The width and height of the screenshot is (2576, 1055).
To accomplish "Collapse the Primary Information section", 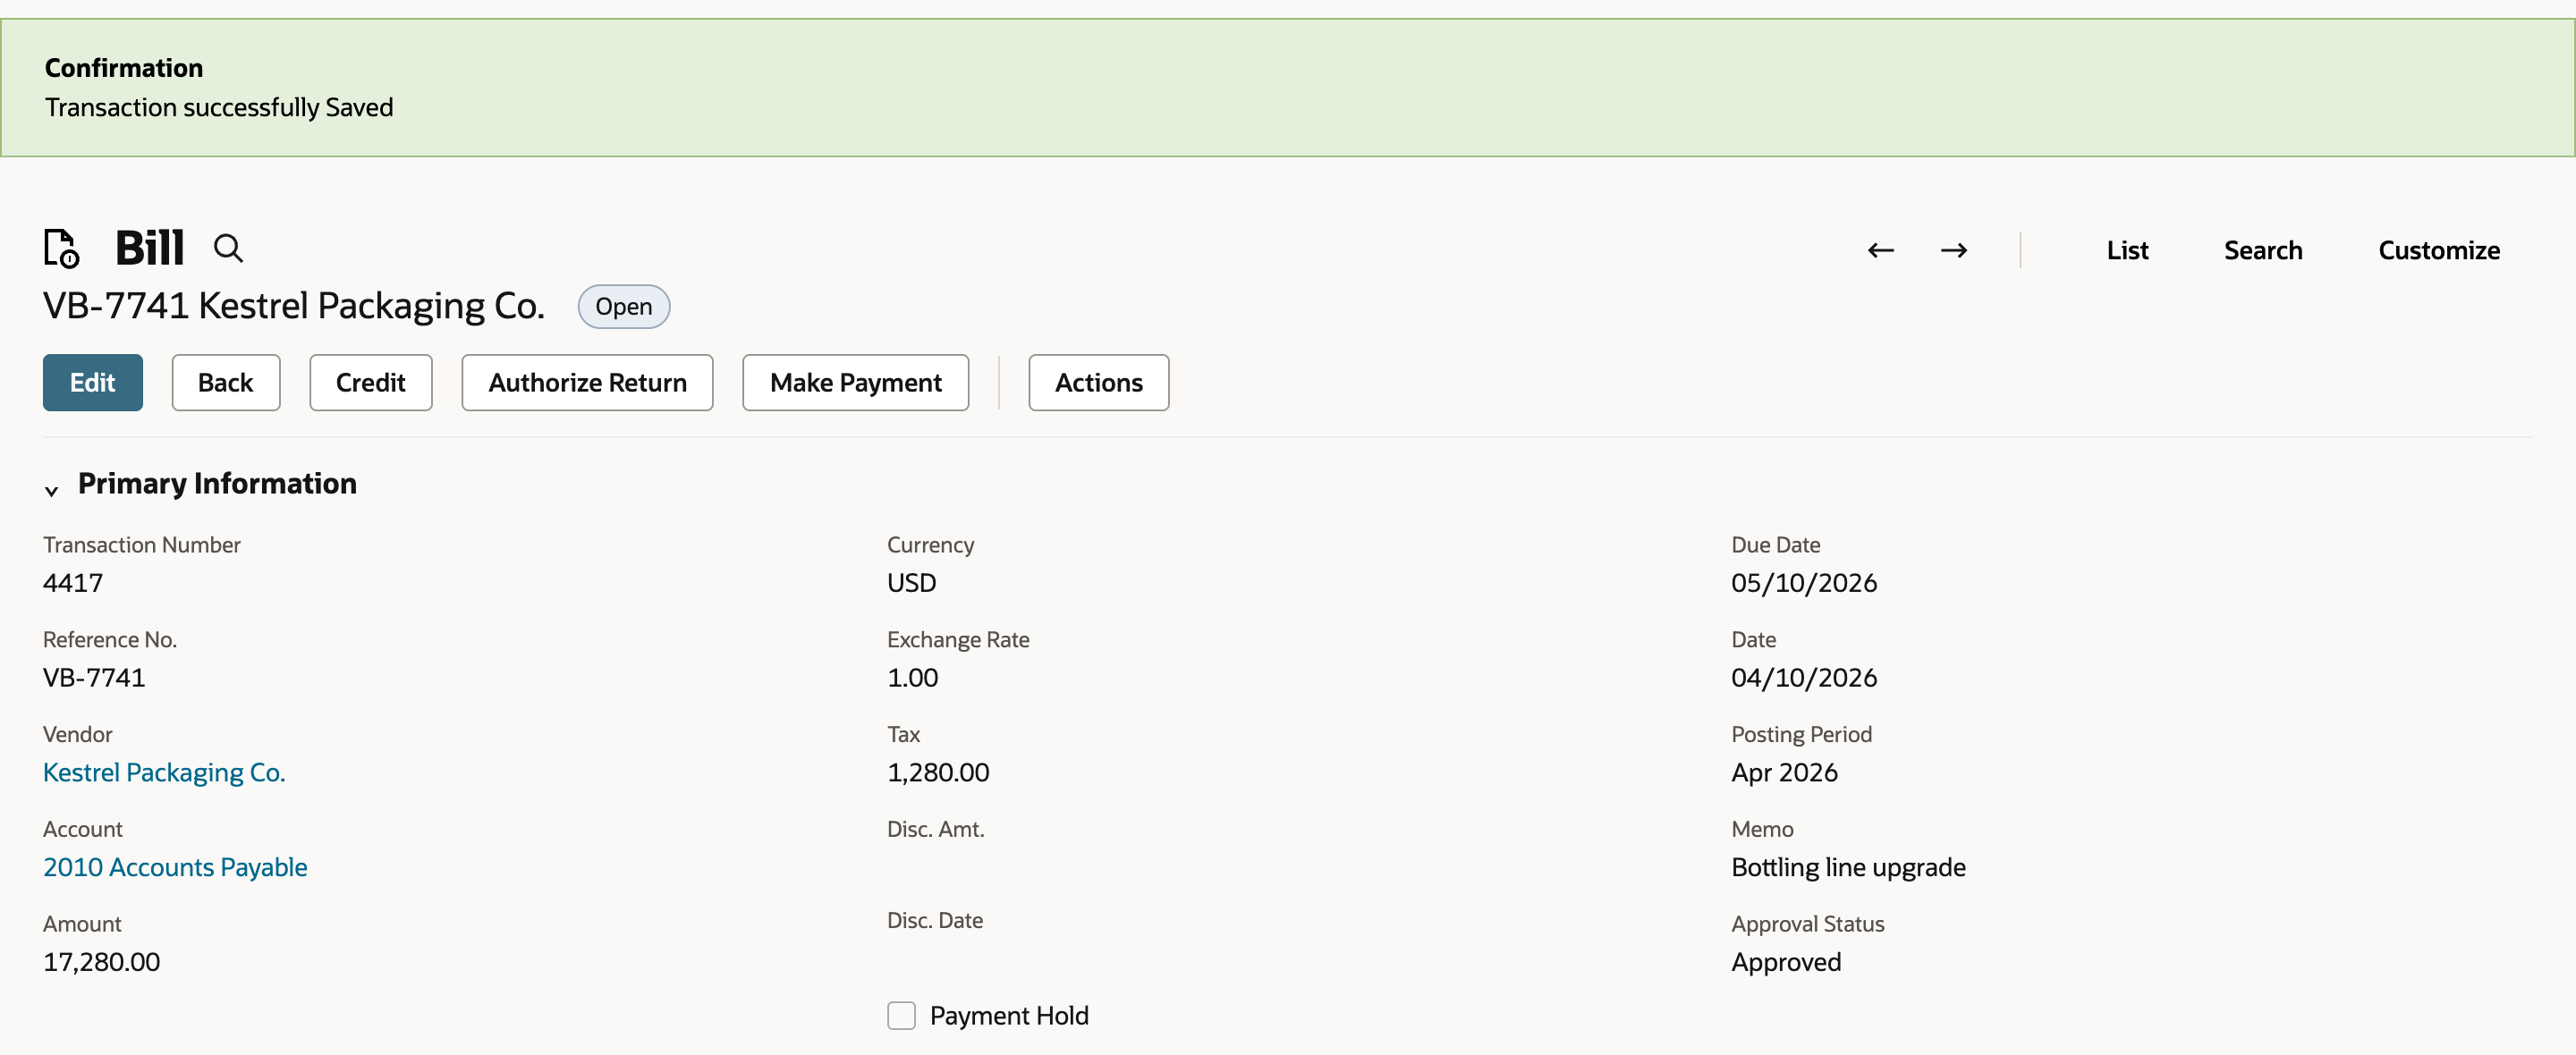I will click(52, 490).
